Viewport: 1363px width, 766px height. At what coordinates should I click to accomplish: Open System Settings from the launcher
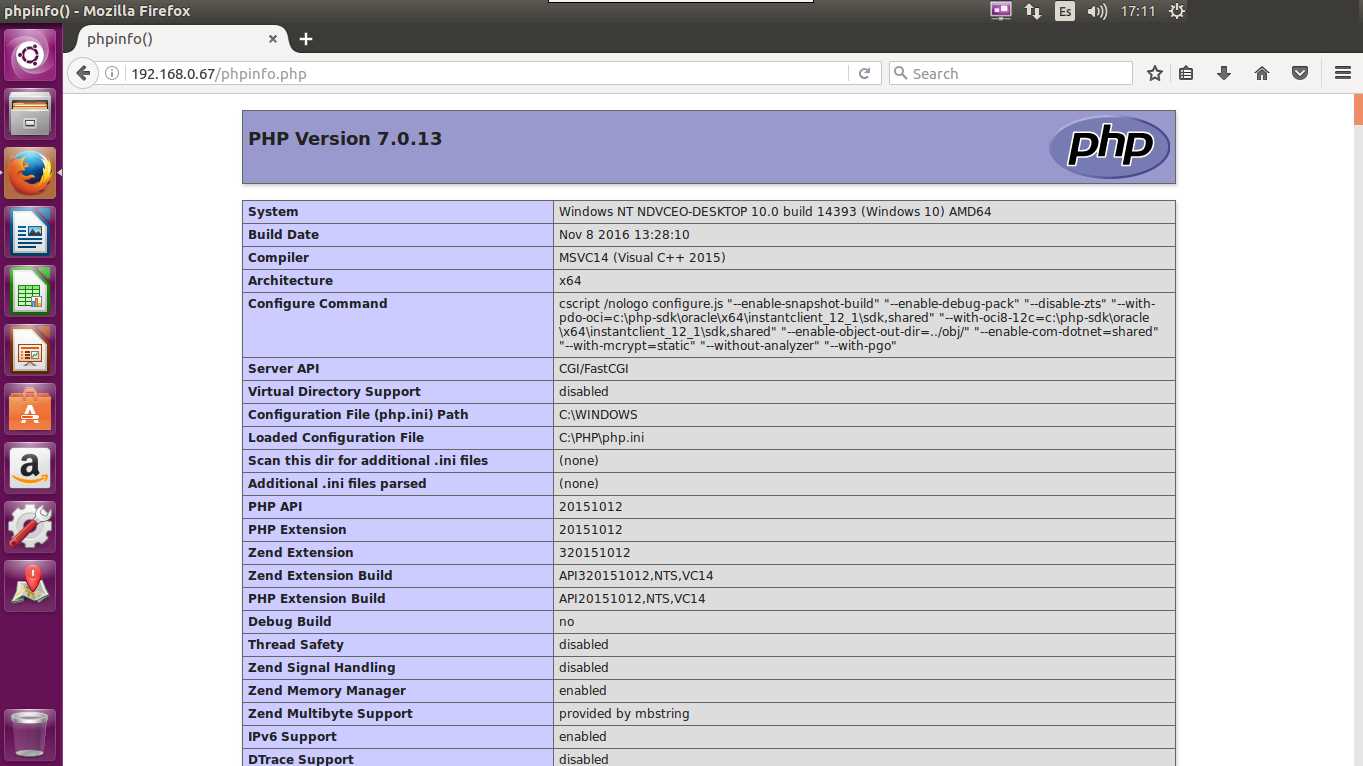30,526
